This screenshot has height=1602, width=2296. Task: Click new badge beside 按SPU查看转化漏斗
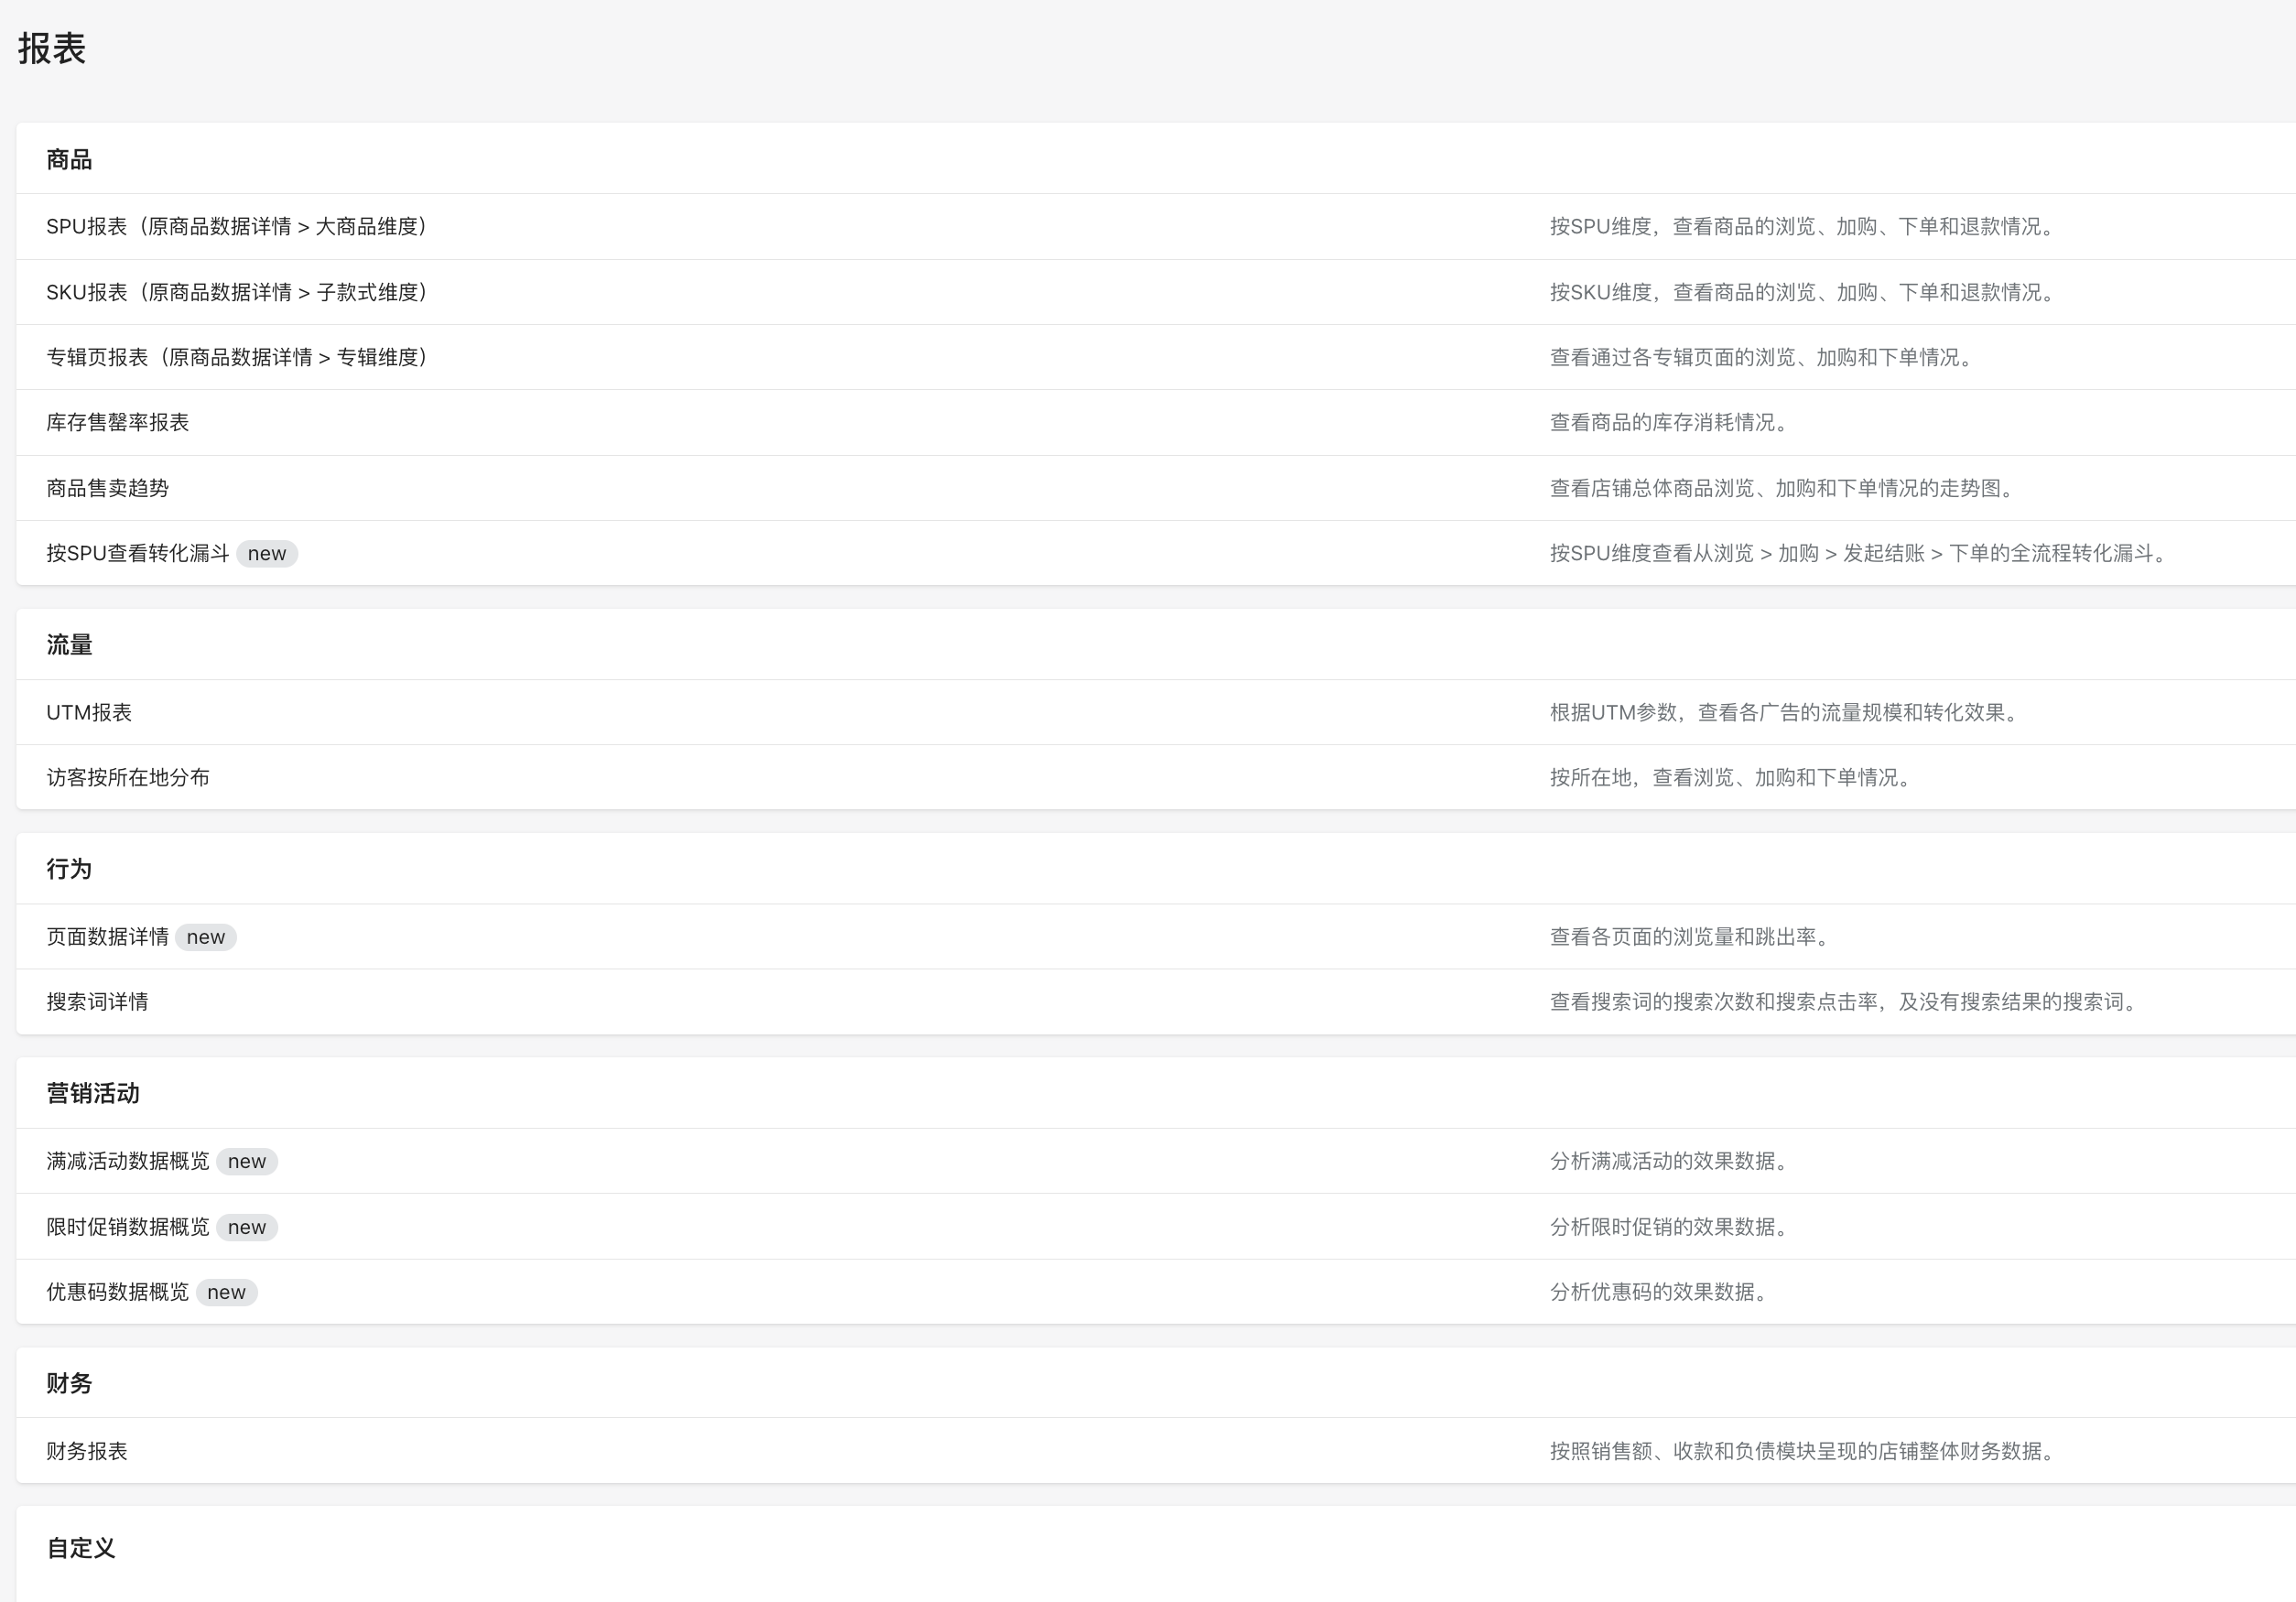tap(267, 554)
